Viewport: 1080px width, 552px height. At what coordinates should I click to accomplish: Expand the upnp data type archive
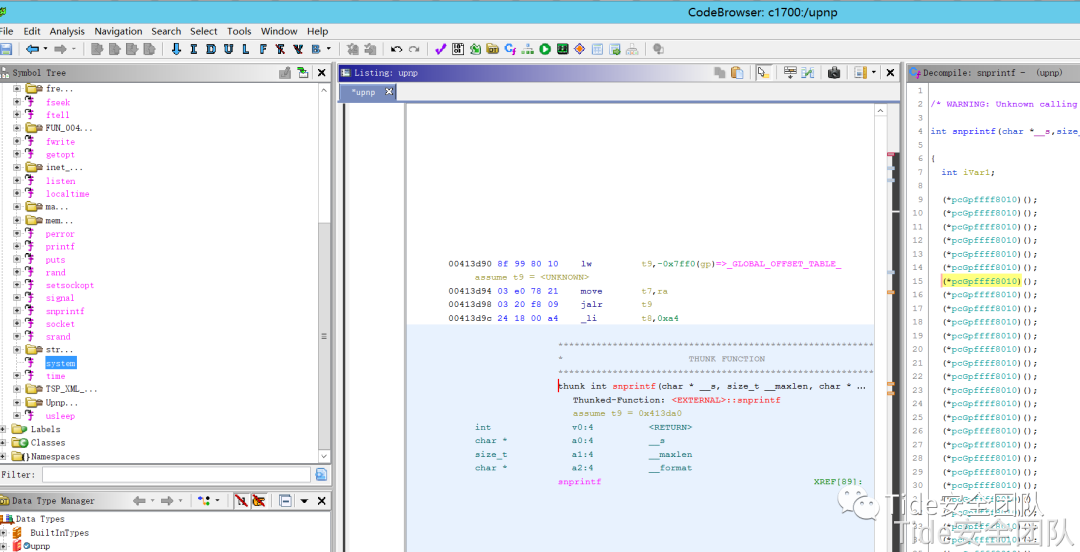(4, 546)
